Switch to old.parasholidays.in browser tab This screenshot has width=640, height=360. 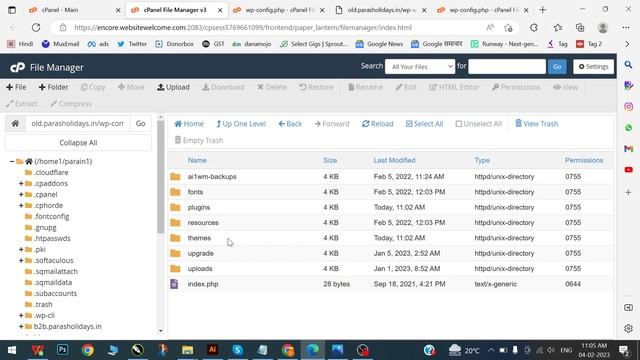pyautogui.click(x=380, y=10)
